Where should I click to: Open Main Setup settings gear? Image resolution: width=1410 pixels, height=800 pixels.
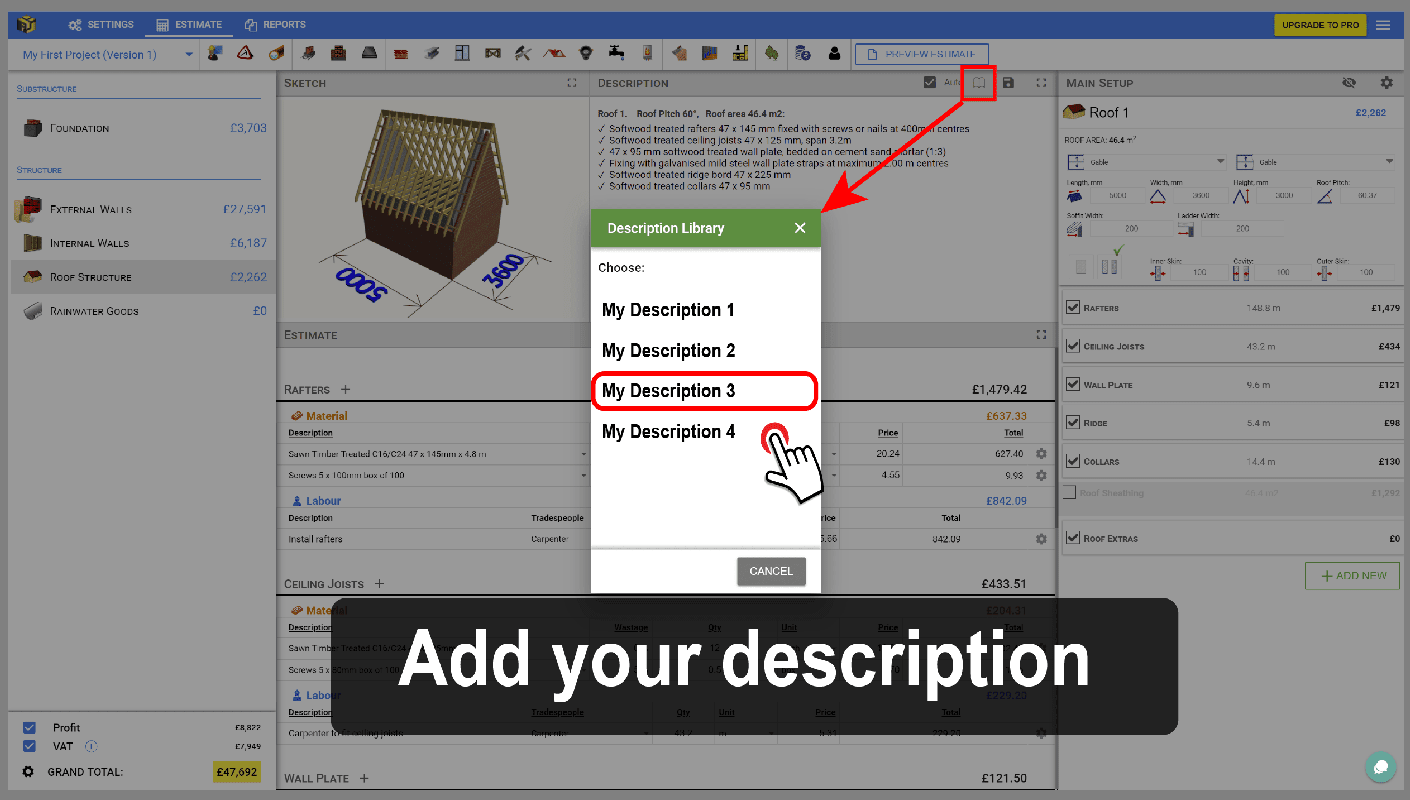pos(1386,83)
